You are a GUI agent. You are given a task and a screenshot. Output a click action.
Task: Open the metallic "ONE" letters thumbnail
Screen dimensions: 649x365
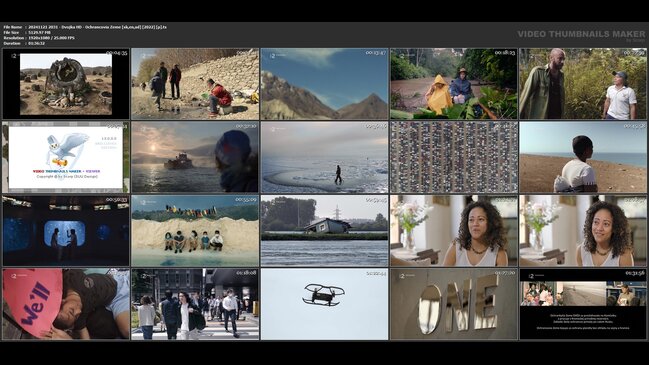point(454,304)
